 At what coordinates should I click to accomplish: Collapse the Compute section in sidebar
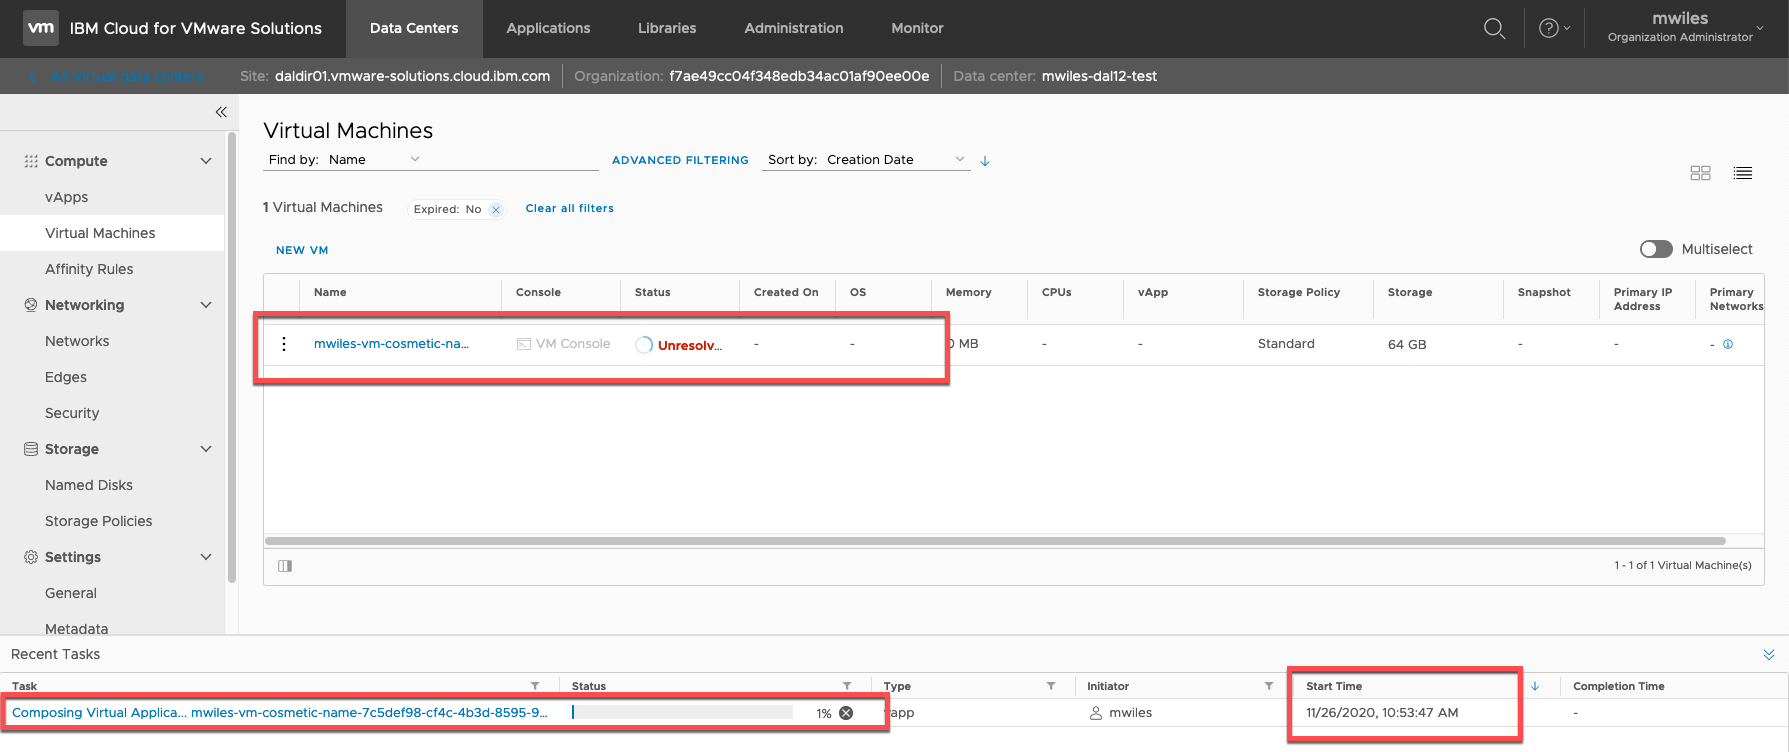(206, 161)
